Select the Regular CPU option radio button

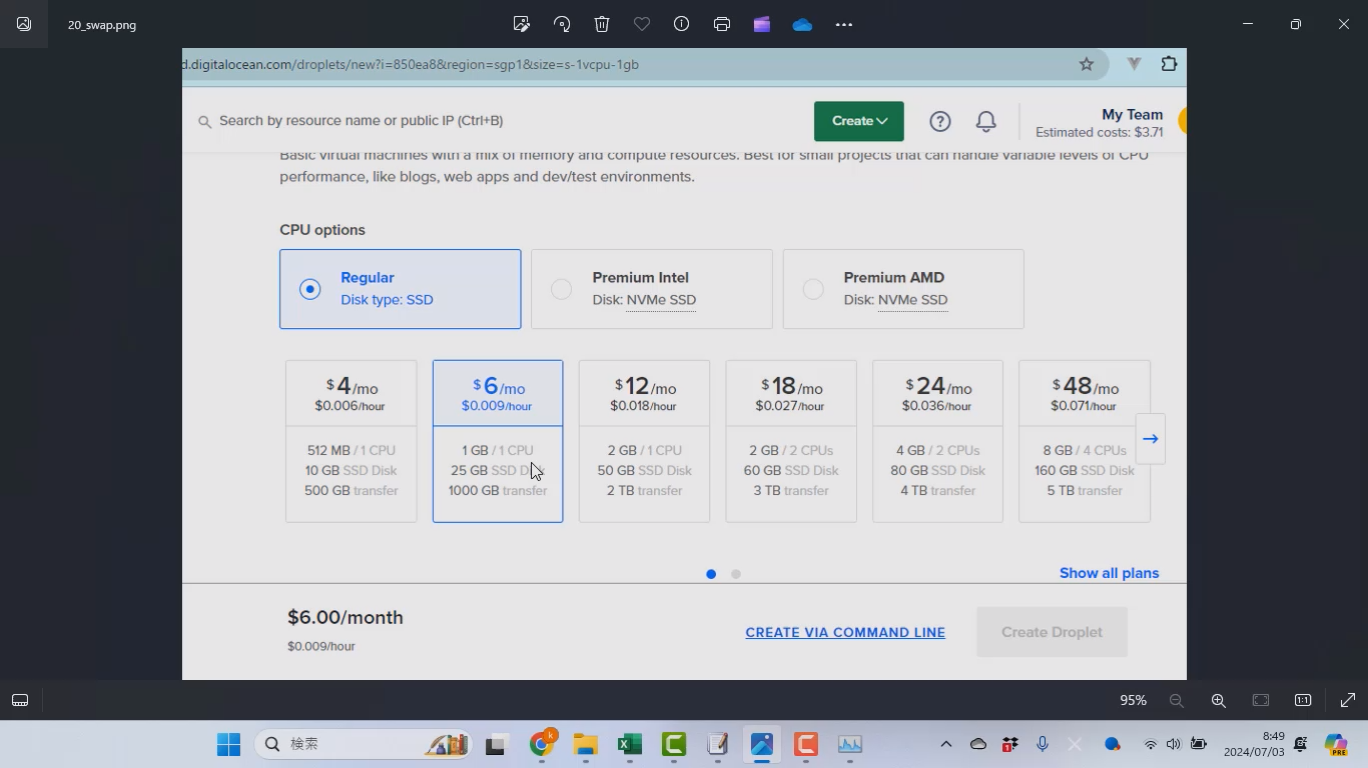[310, 289]
